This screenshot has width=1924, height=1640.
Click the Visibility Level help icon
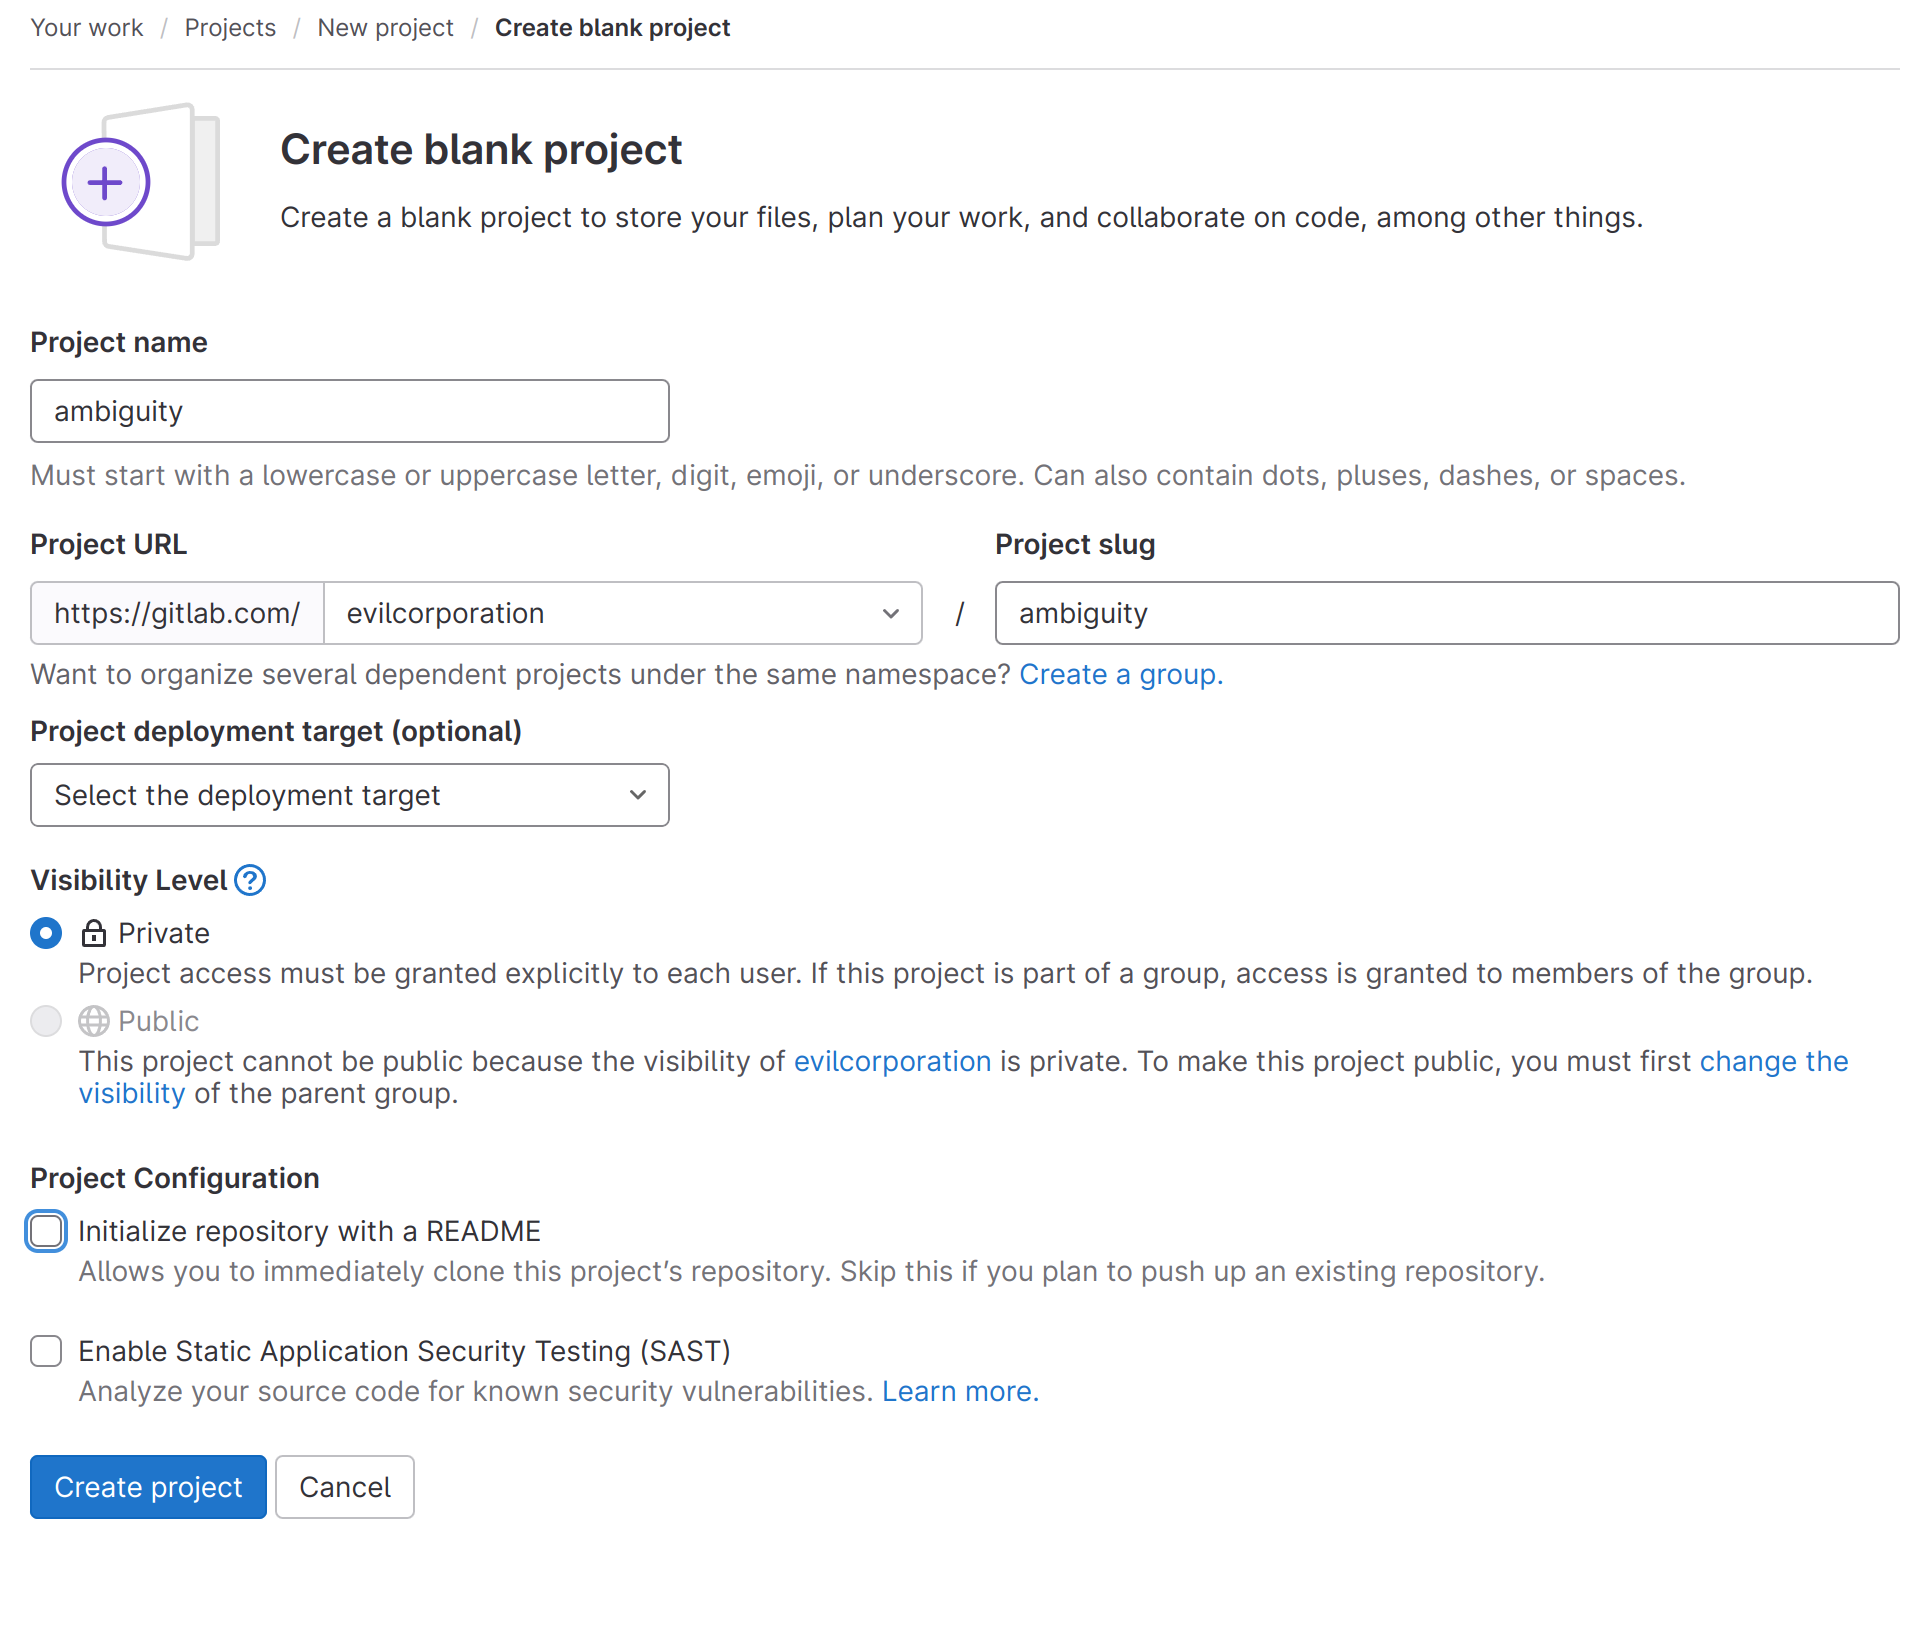pyautogui.click(x=250, y=881)
